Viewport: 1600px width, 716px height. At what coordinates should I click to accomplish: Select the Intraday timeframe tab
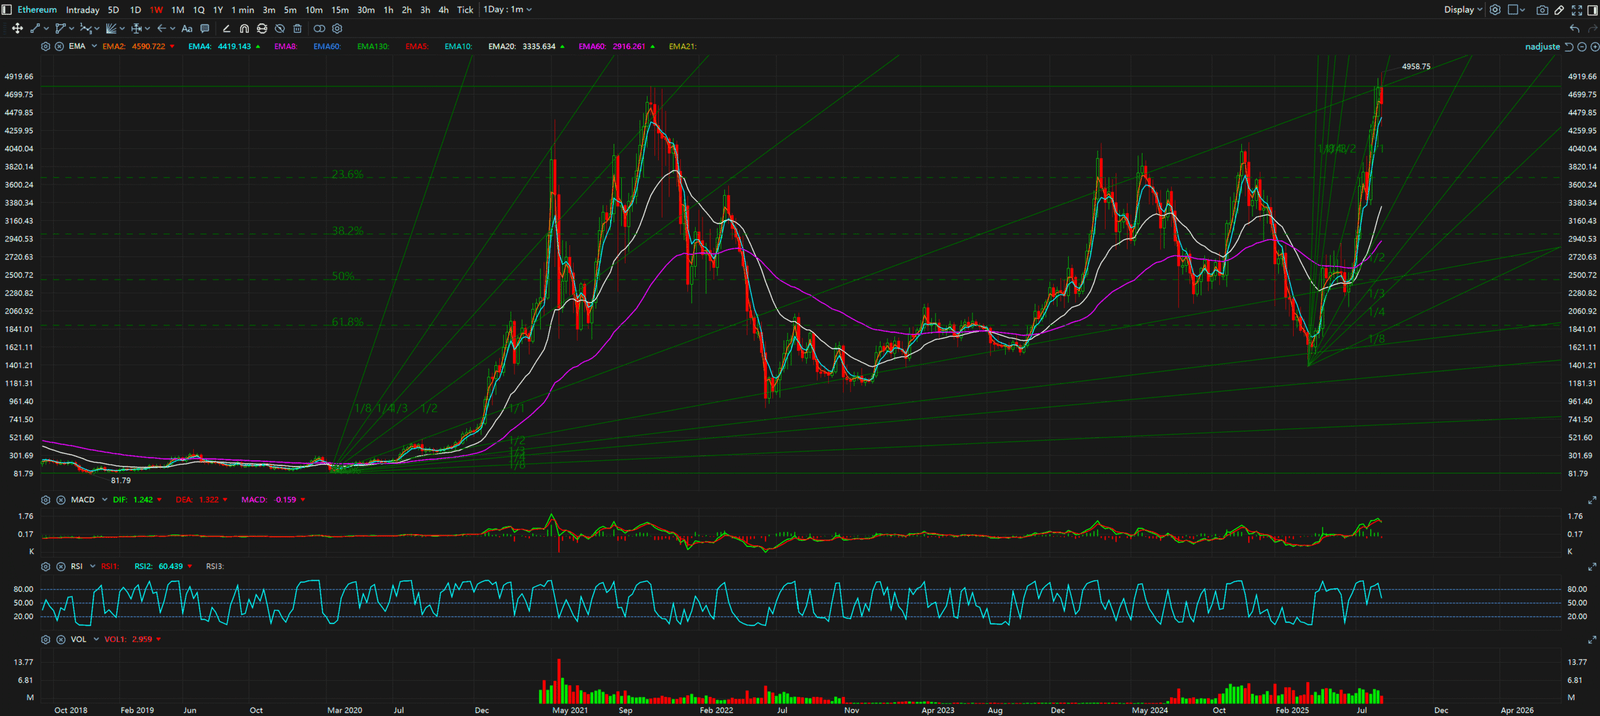[82, 10]
